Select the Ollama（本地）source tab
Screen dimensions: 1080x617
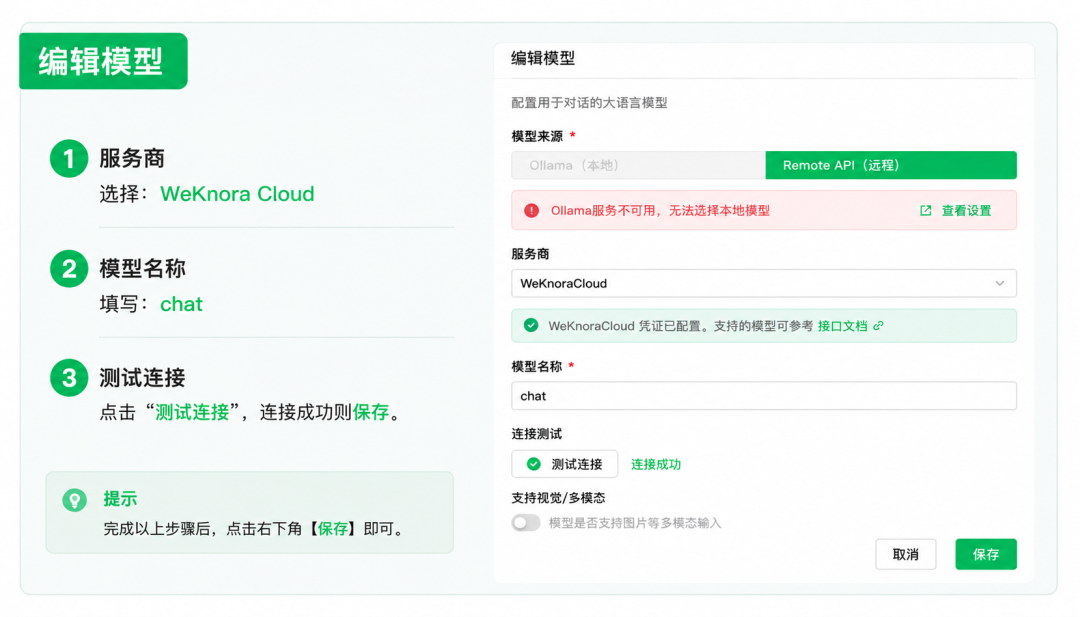click(638, 165)
